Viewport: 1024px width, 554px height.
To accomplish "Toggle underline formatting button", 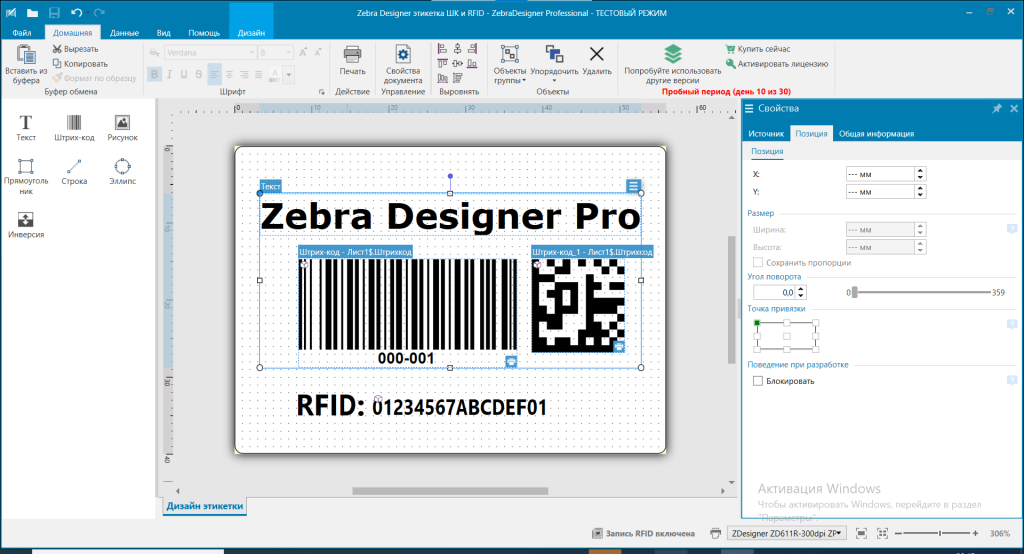I will pyautogui.click(x=184, y=74).
